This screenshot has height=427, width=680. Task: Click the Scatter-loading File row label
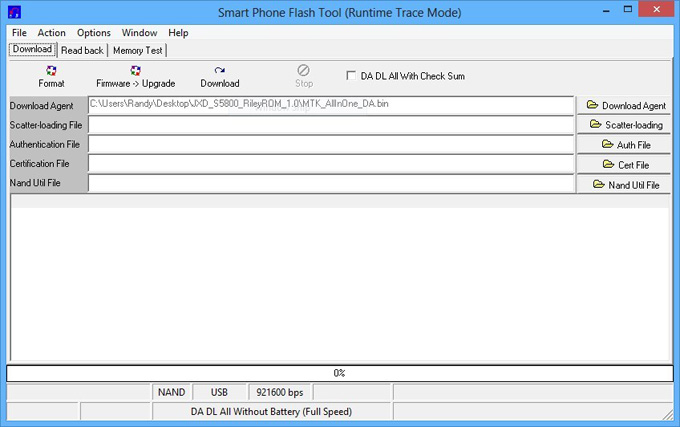[46, 125]
